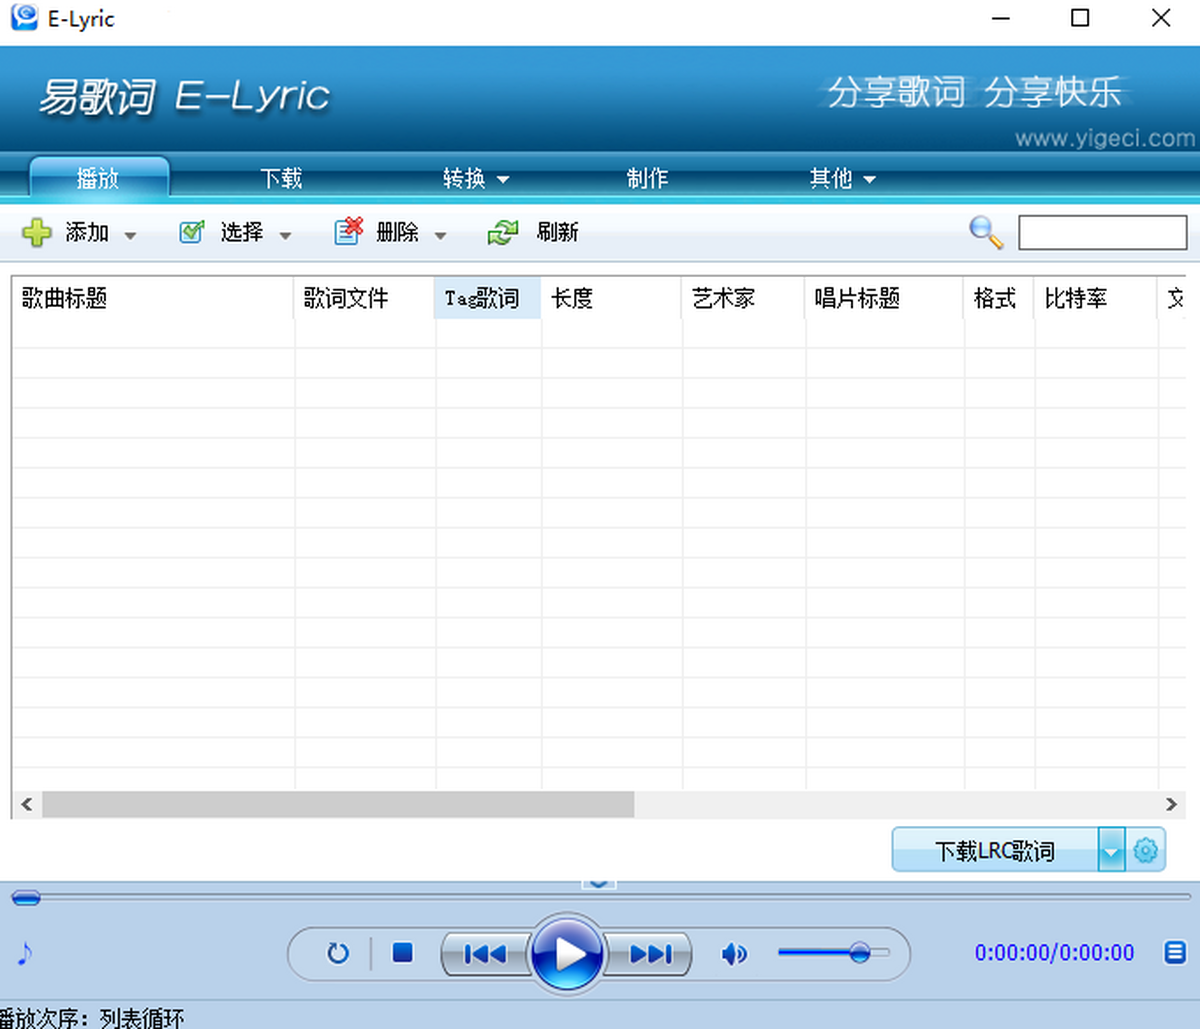1200x1029 pixels.
Task: Expand the 选择 dropdown arrow
Action: click(x=285, y=236)
